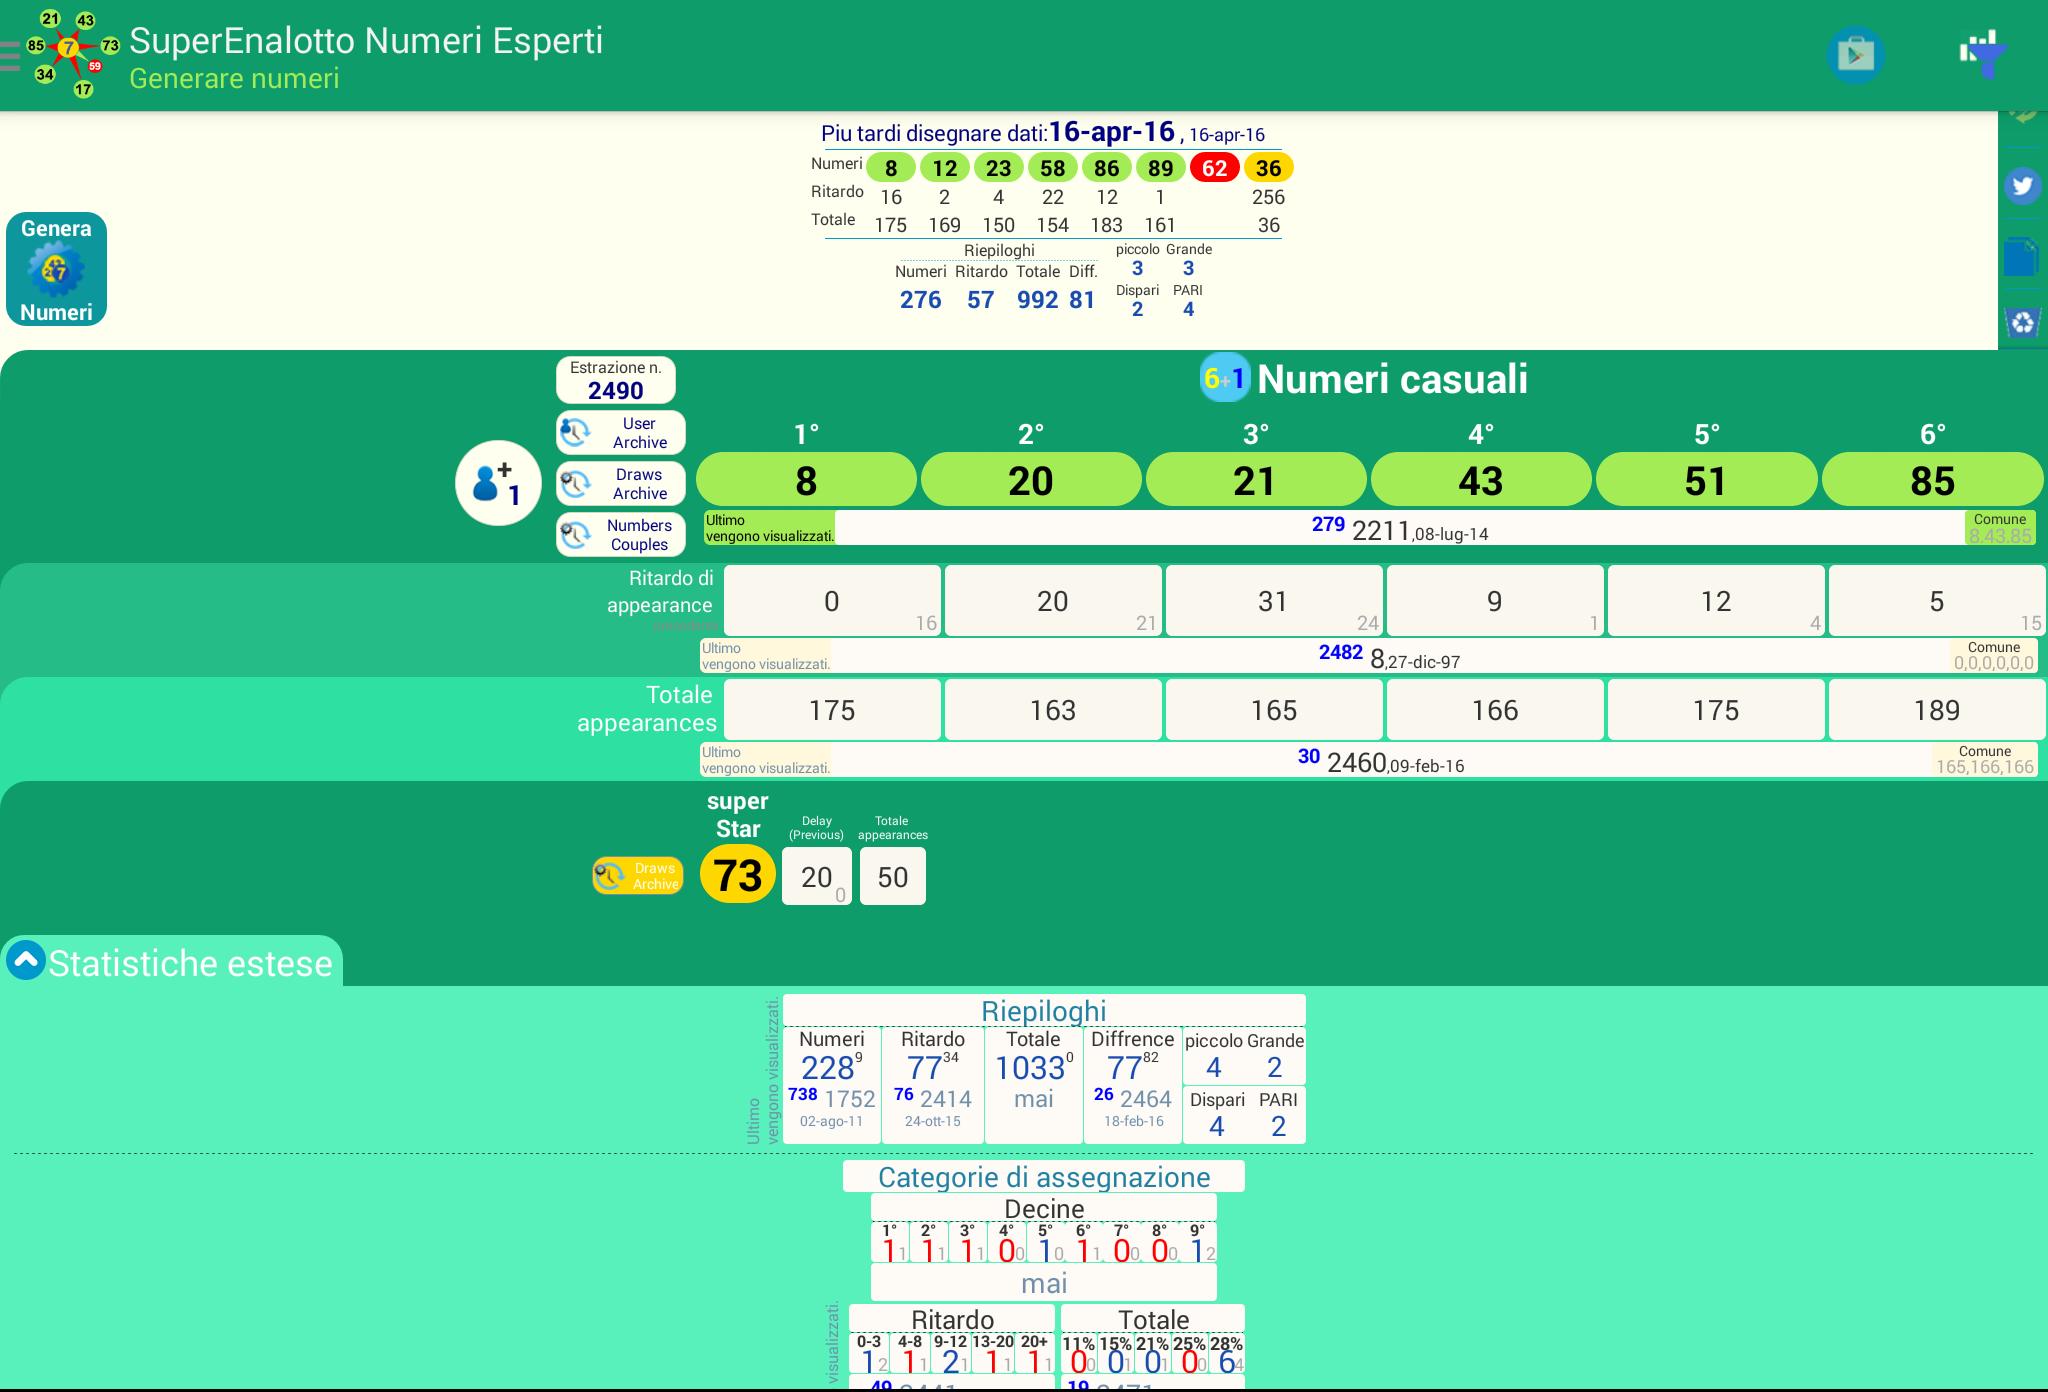The height and width of the screenshot is (1392, 2048).
Task: Tap the Decine header
Action: click(x=1044, y=1208)
